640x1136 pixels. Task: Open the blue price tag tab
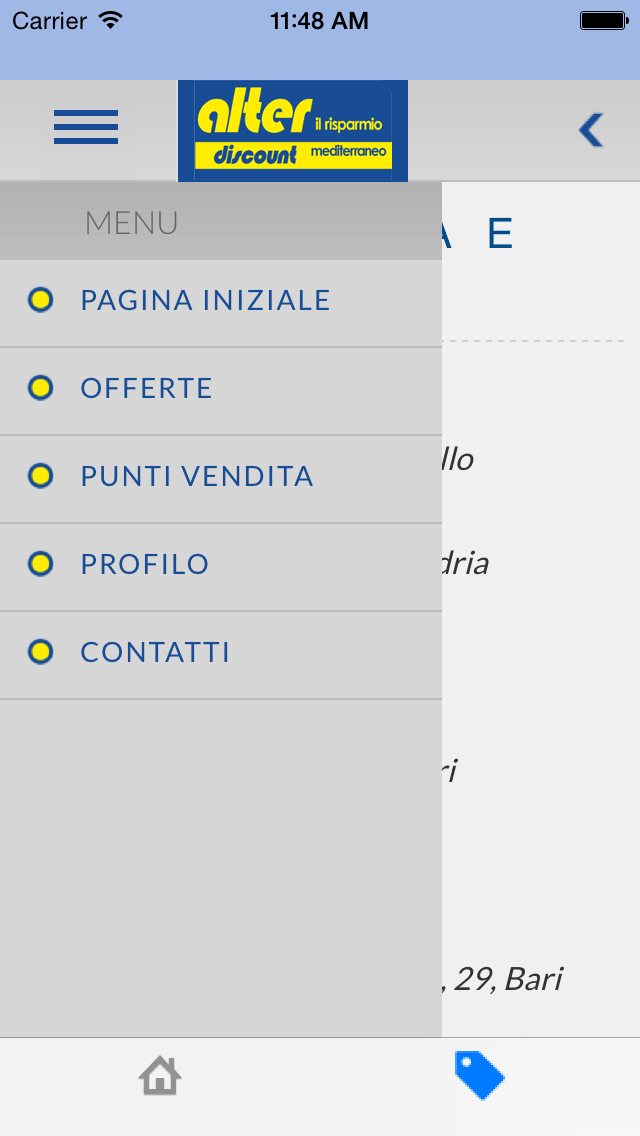[x=479, y=1076]
